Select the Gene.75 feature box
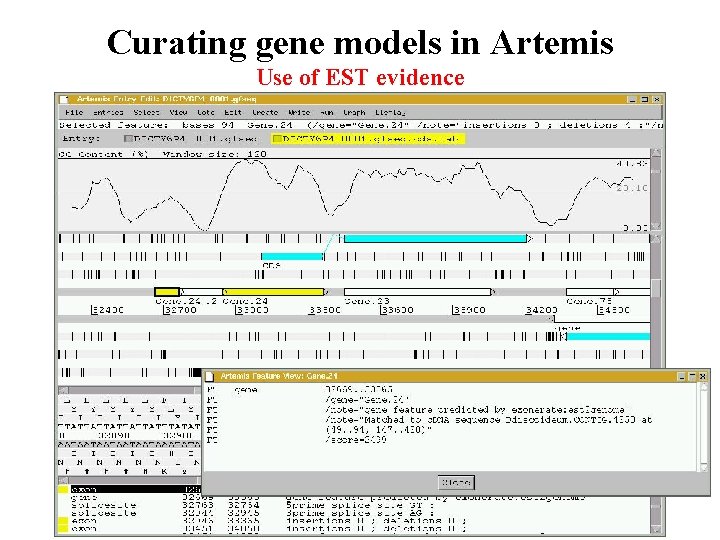The image size is (720, 540). point(590,292)
